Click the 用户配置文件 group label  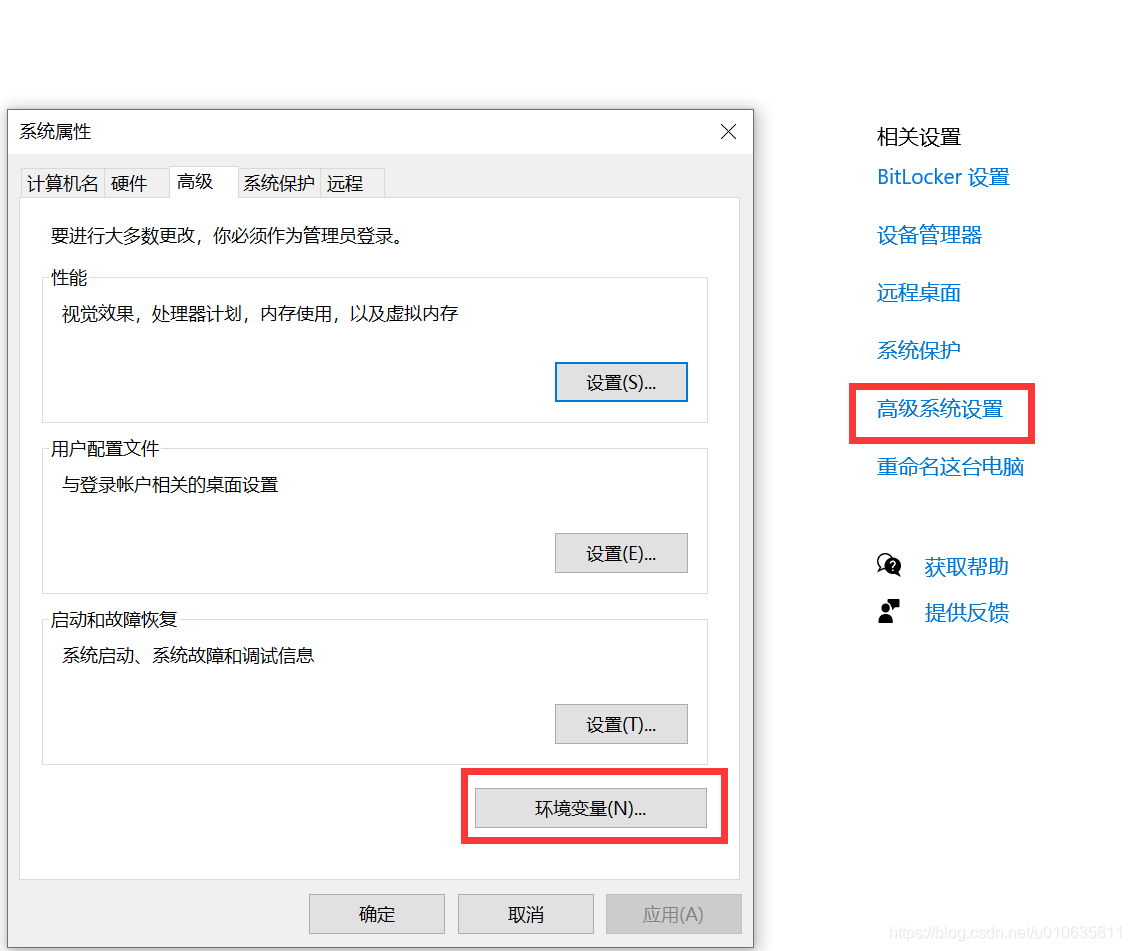[x=105, y=448]
